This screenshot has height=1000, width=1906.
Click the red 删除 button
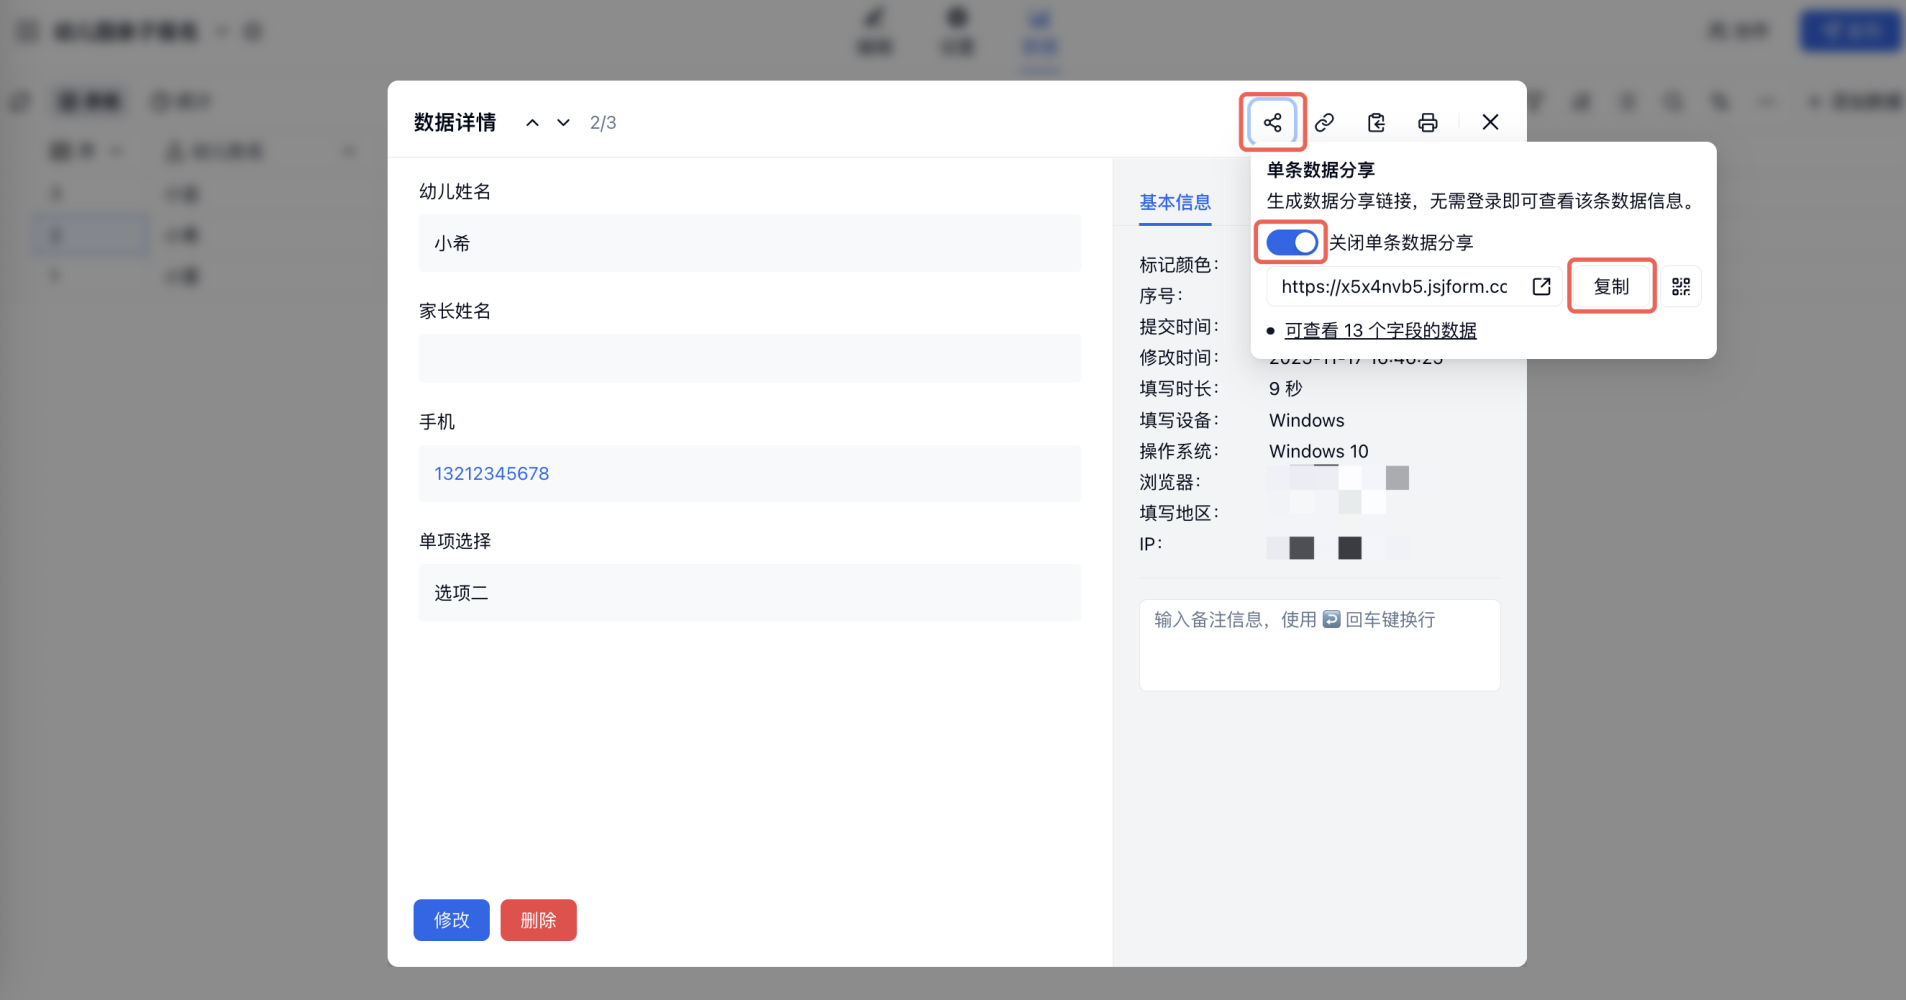coord(538,920)
